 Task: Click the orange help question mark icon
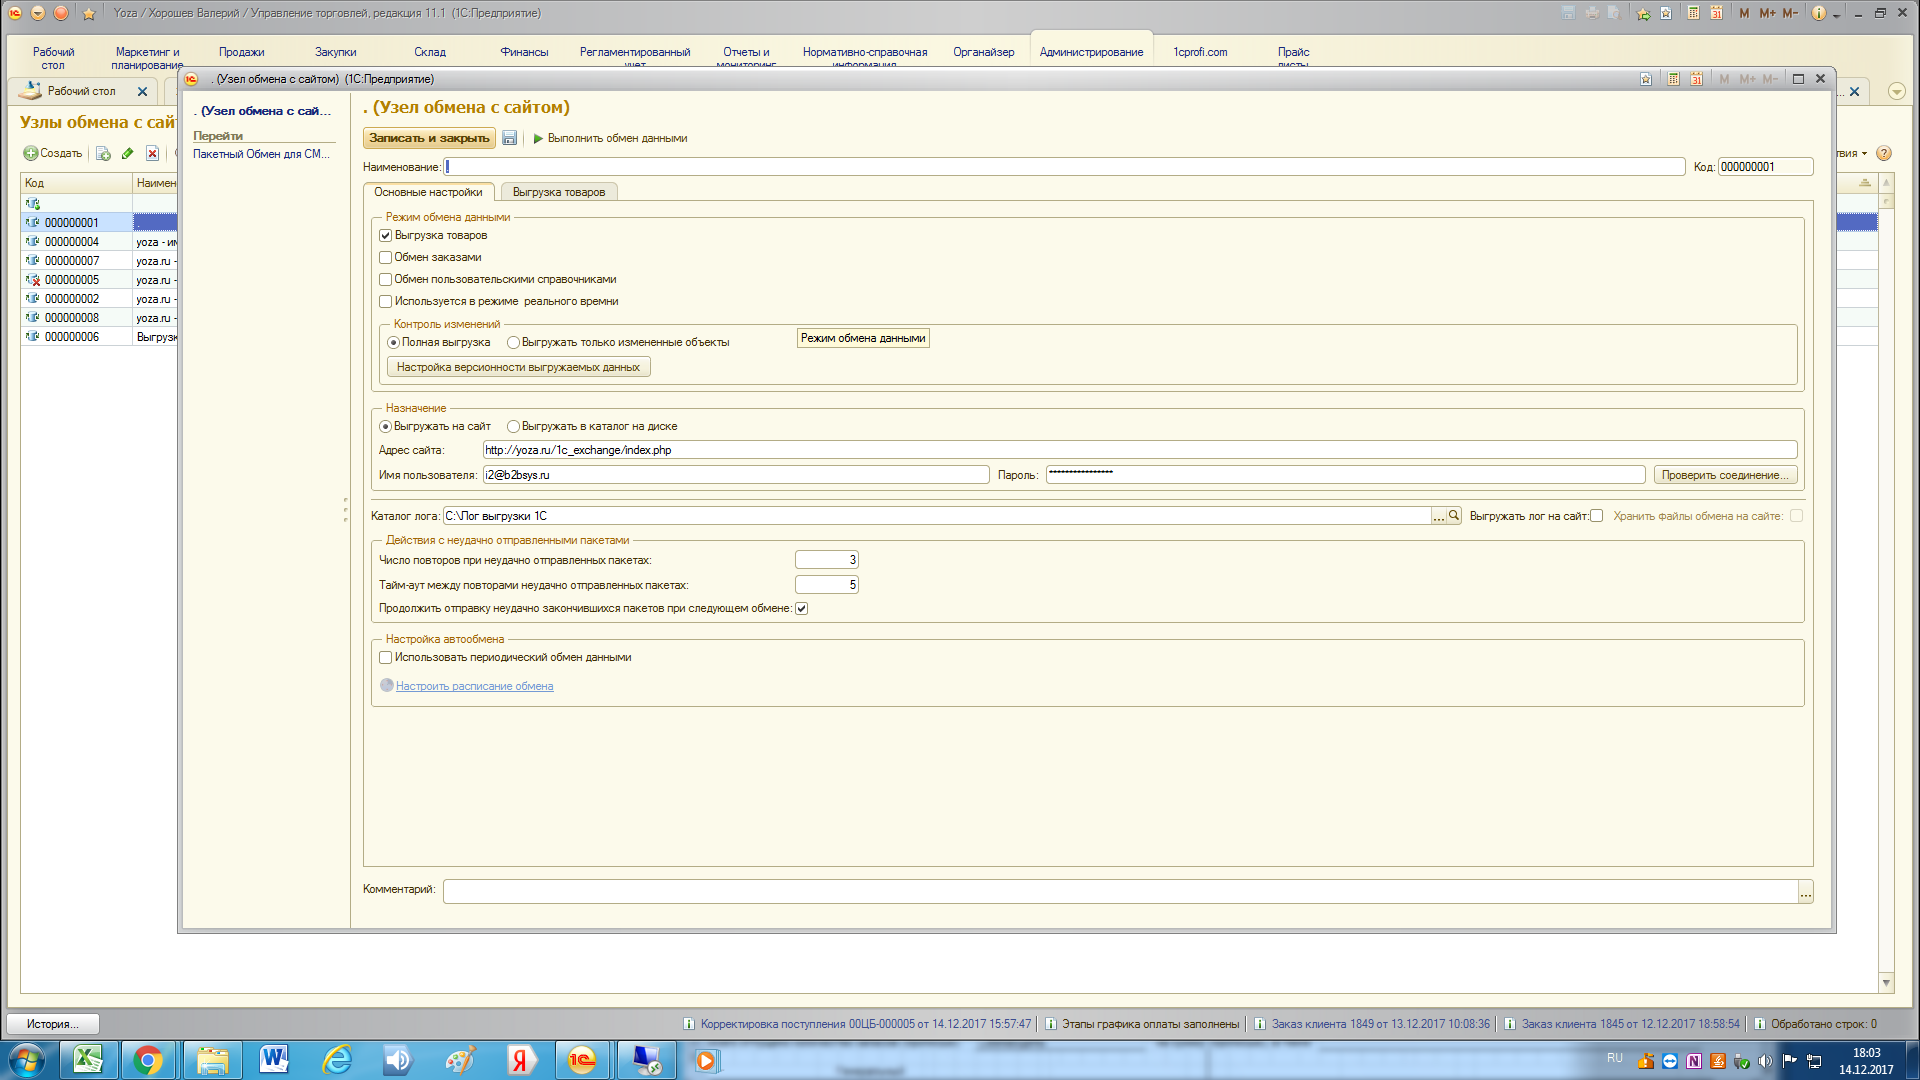[1884, 153]
